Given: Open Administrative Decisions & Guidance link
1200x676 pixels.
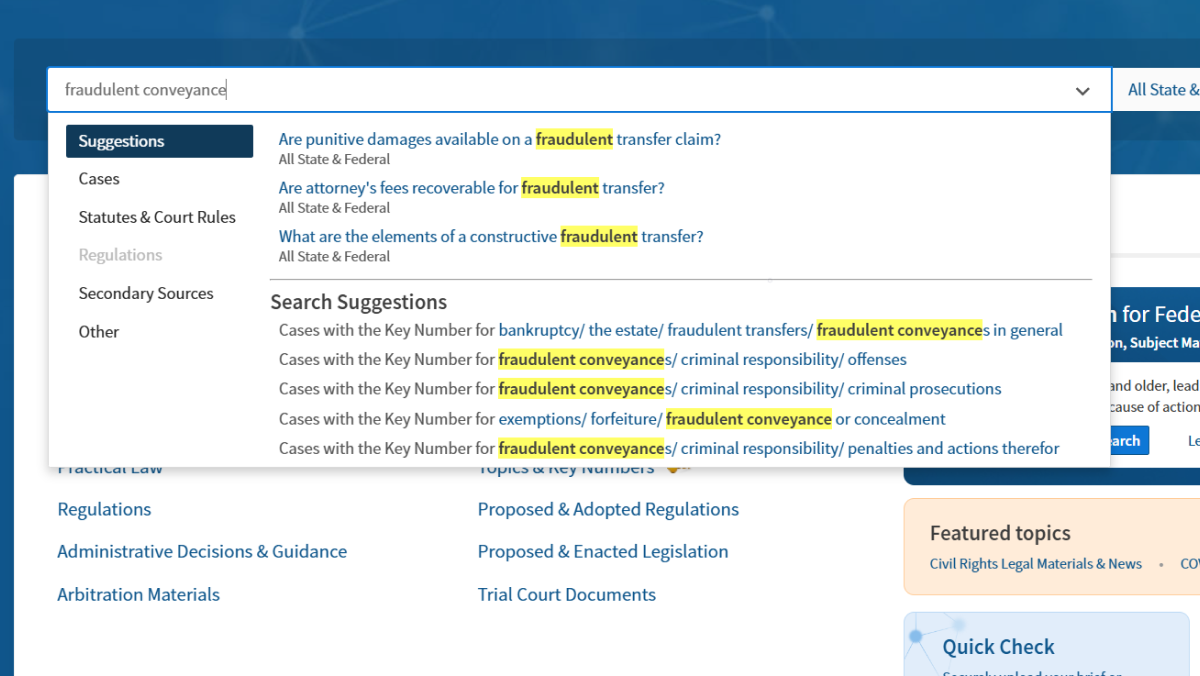Looking at the screenshot, I should 202,551.
